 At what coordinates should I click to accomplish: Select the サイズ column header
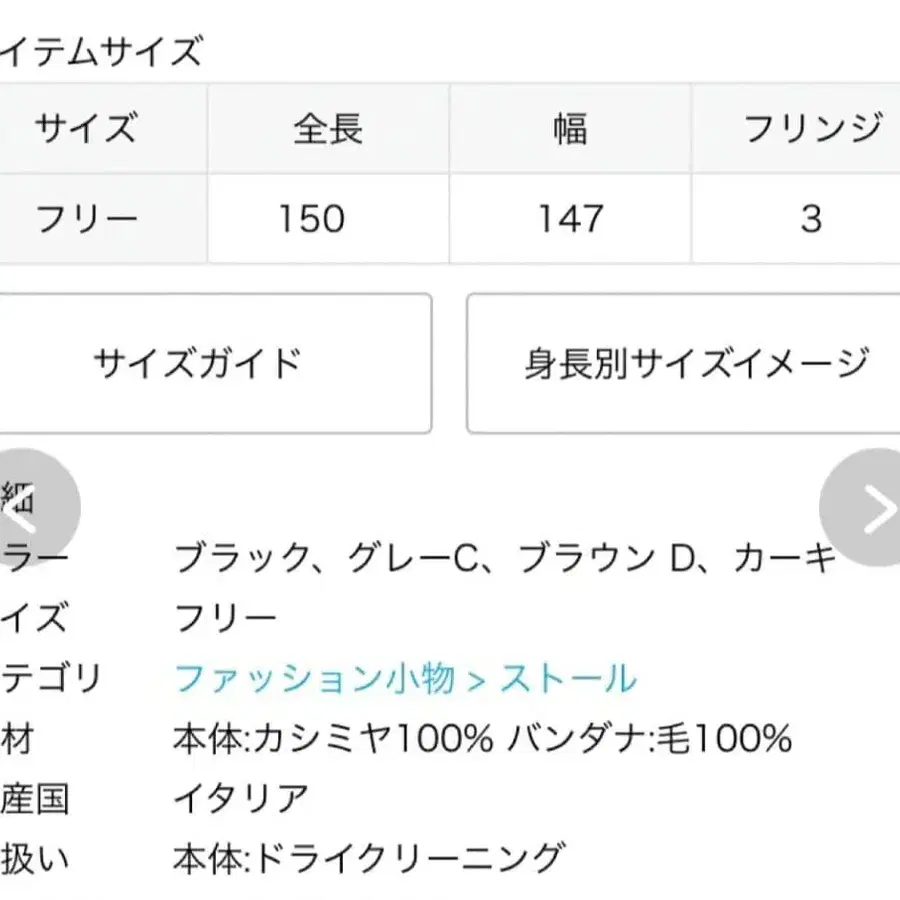pos(87,128)
